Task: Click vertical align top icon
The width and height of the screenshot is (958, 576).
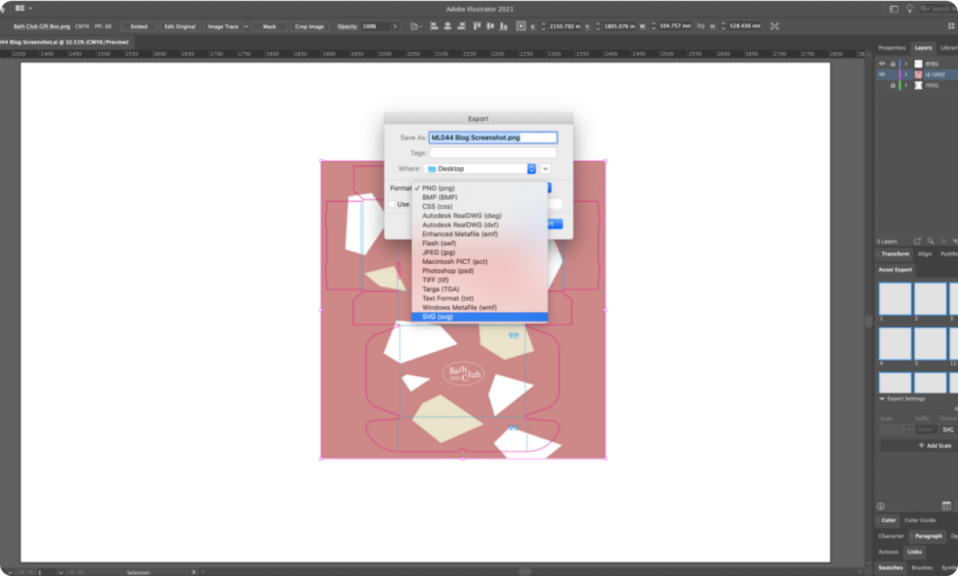Action: [477, 26]
